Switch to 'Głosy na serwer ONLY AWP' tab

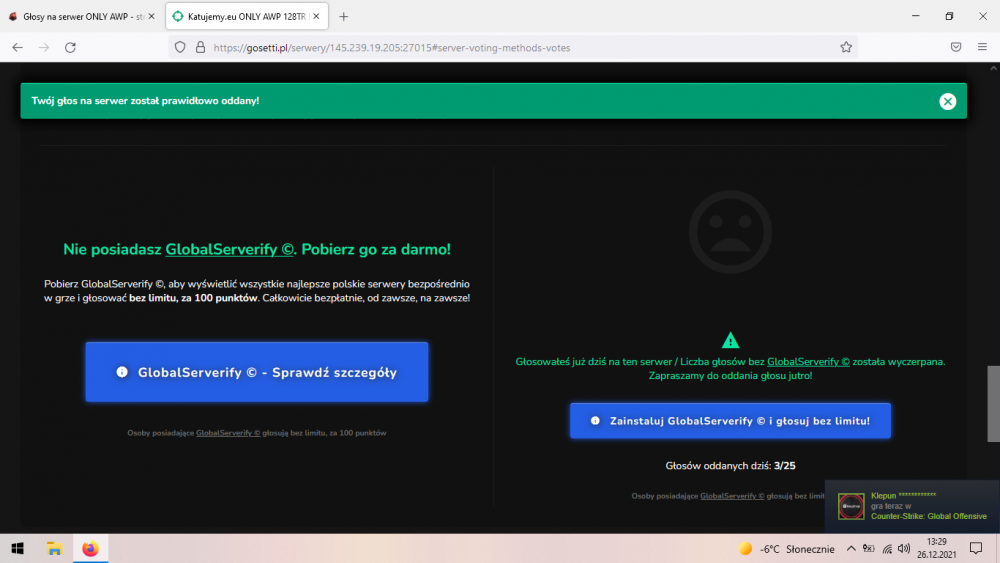83,17
